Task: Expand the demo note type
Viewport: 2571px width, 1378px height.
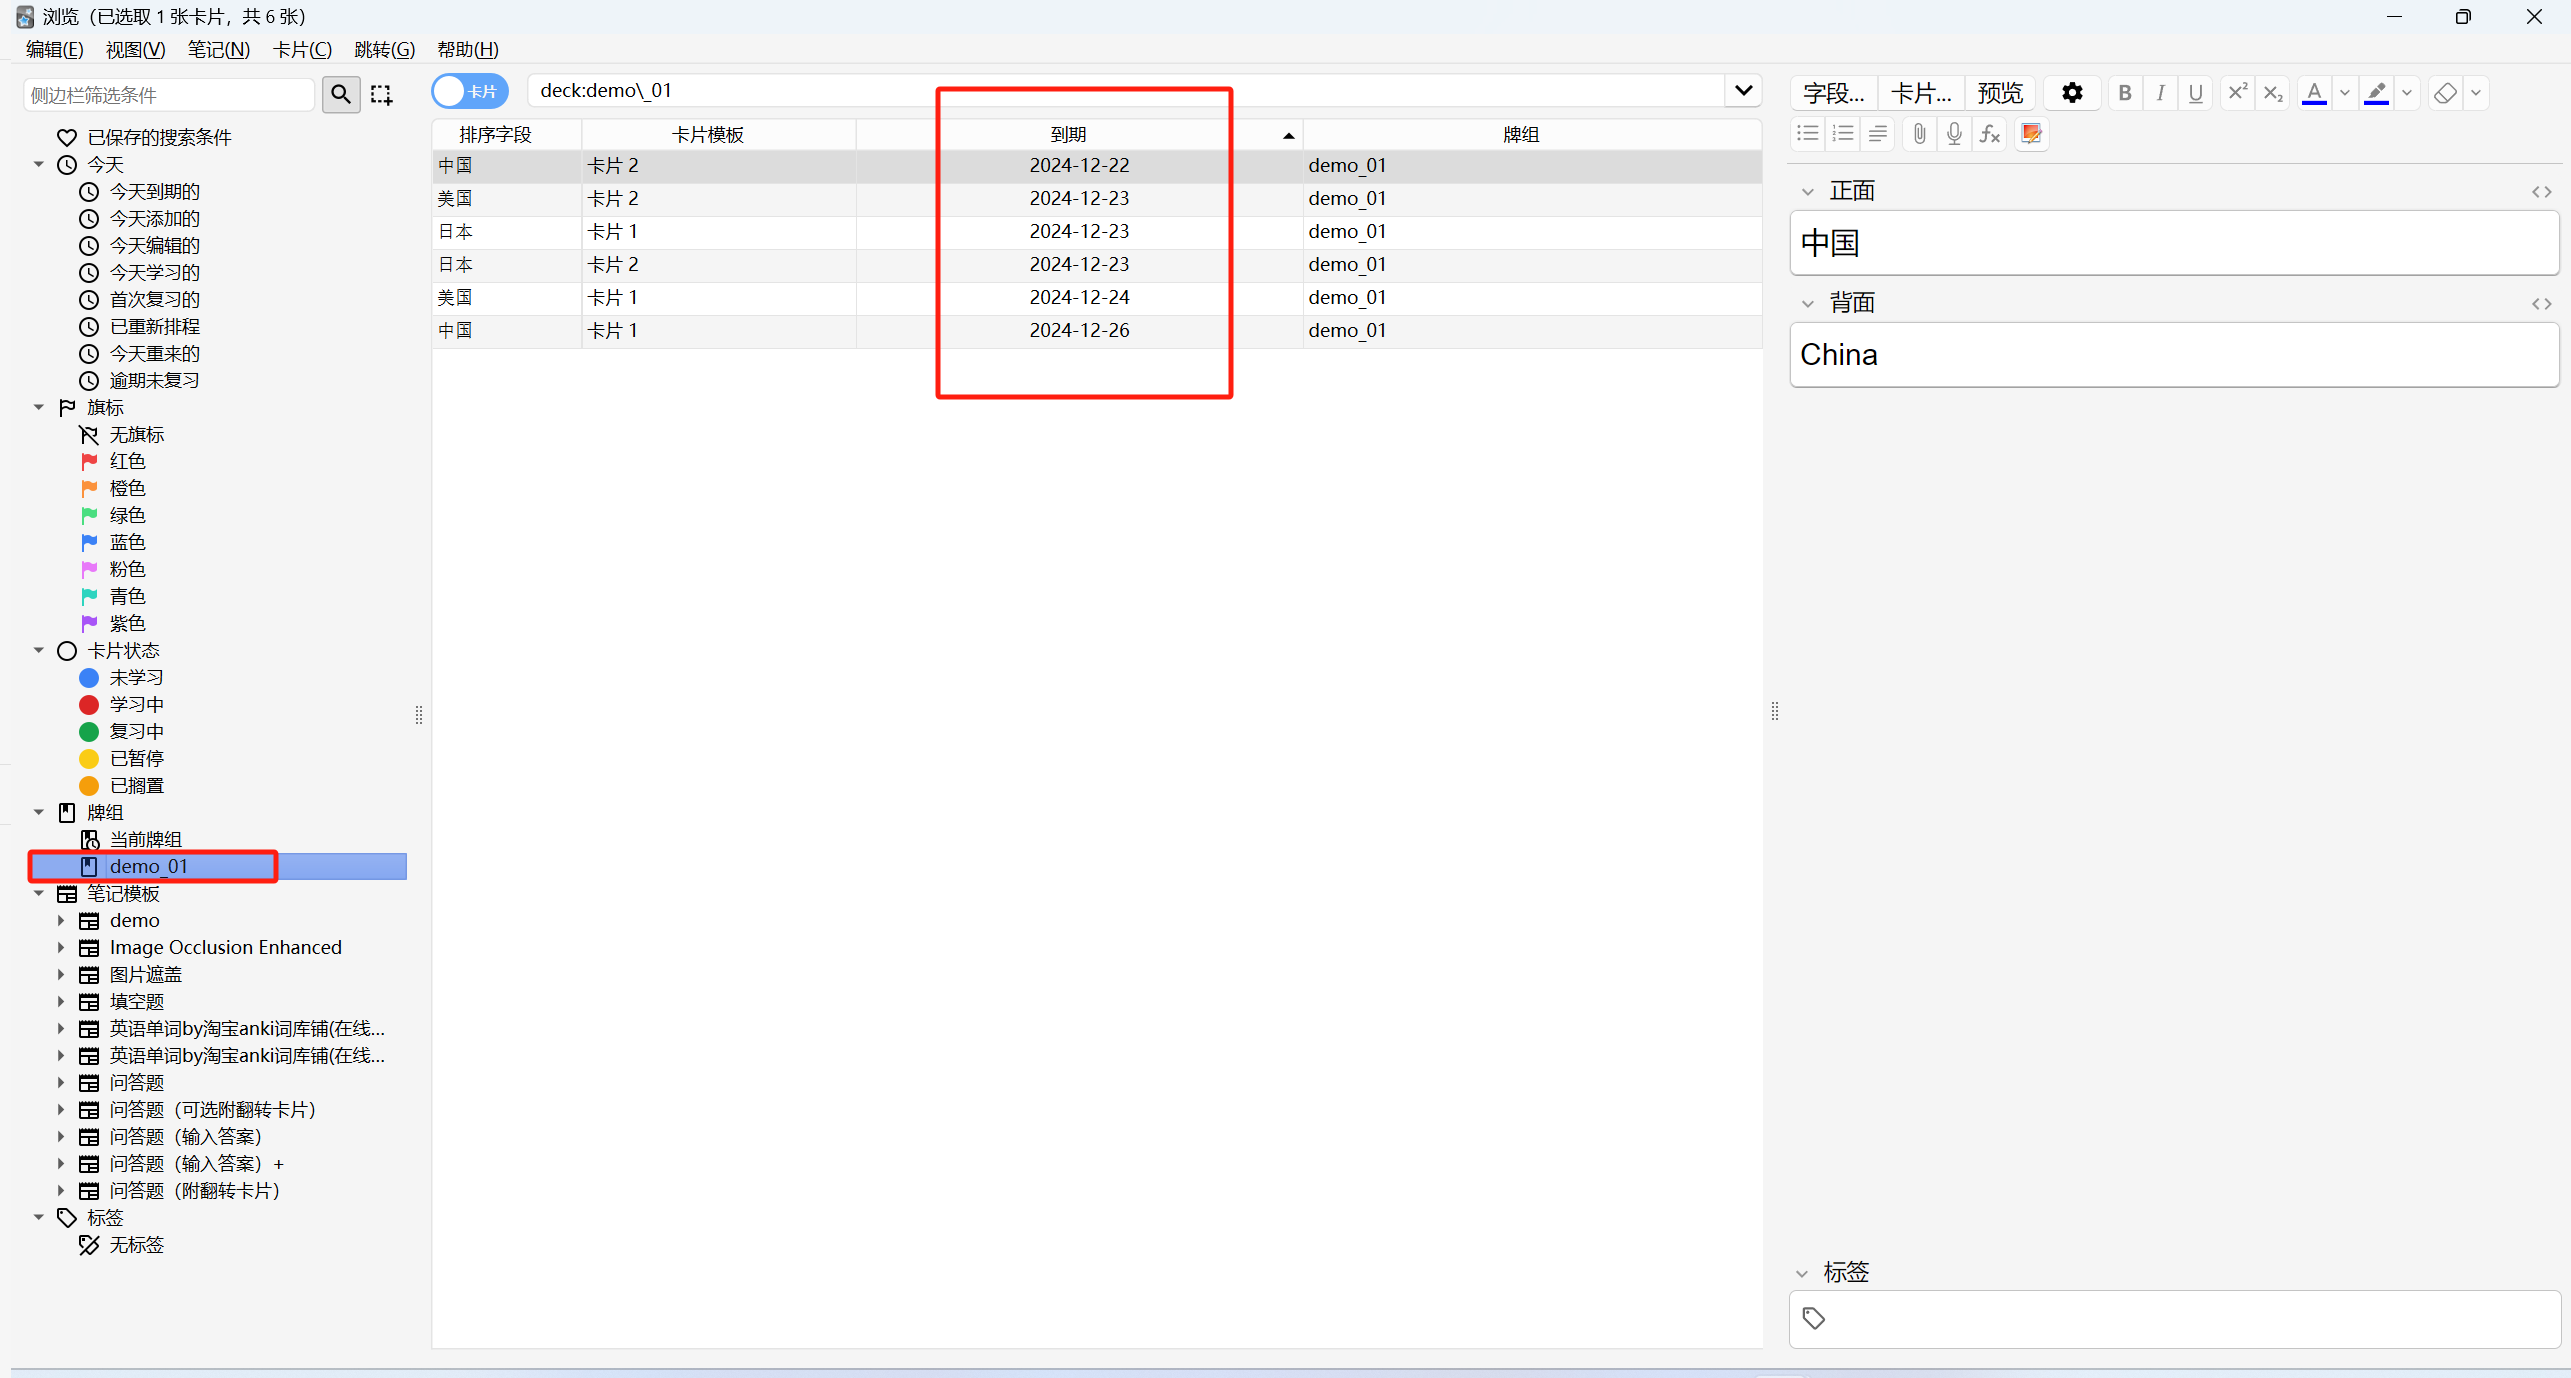Action: tap(61, 920)
